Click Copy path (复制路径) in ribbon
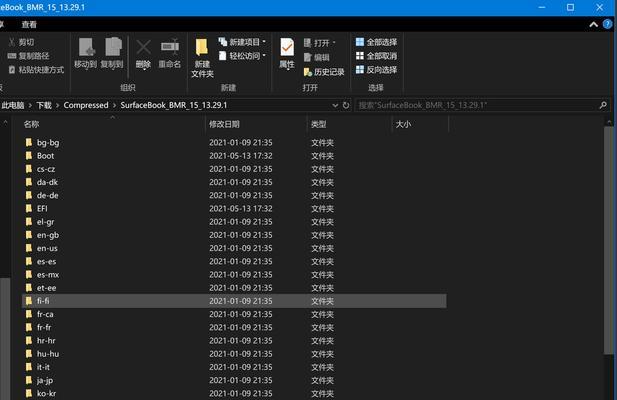Screen dimensions: 617x400 [28, 56]
